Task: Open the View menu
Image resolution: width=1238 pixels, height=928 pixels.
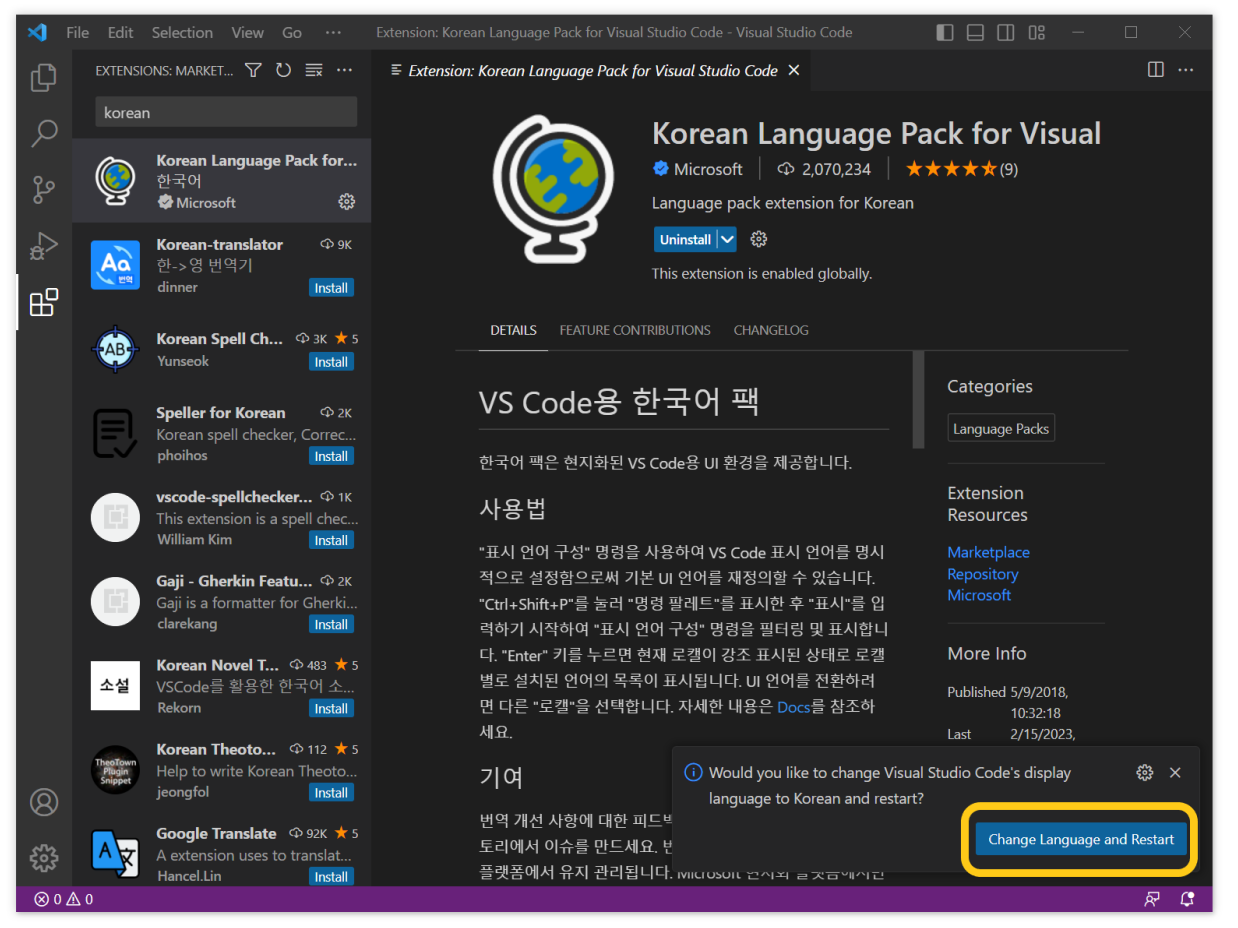Action: [248, 32]
